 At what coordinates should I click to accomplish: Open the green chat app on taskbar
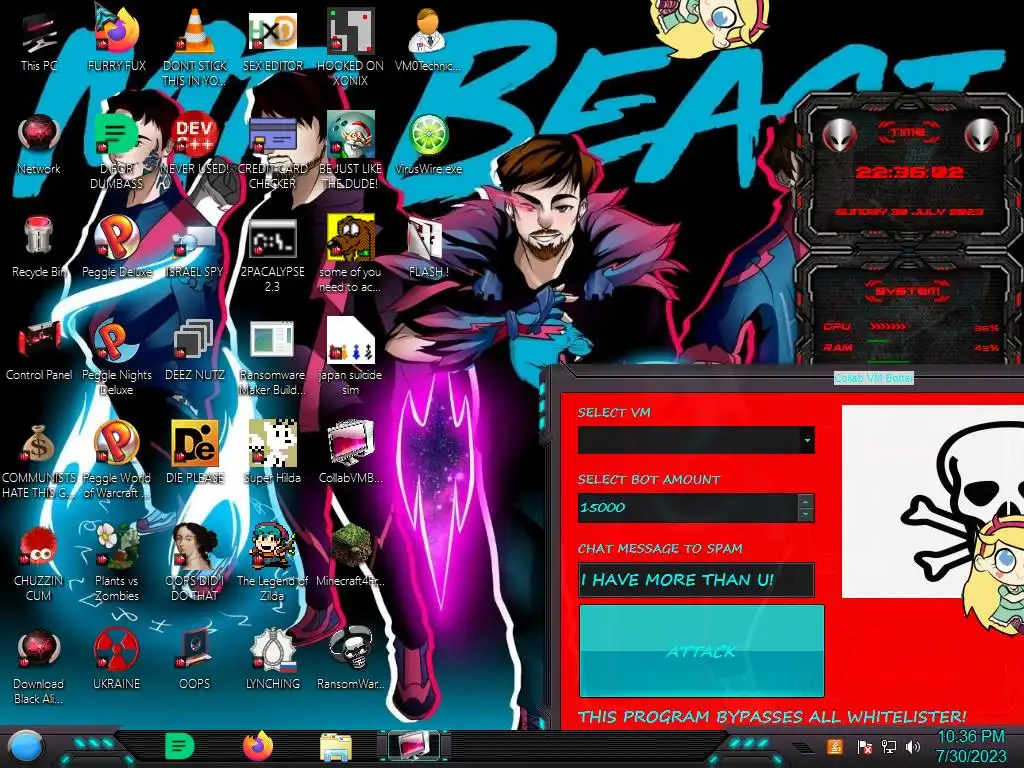pos(179,746)
